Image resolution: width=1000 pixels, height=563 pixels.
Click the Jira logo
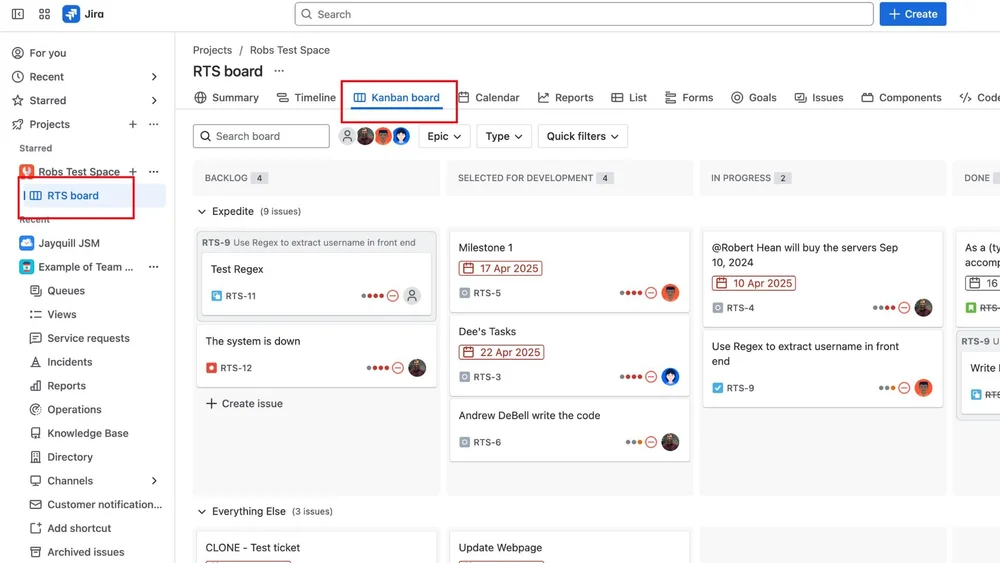click(x=83, y=14)
